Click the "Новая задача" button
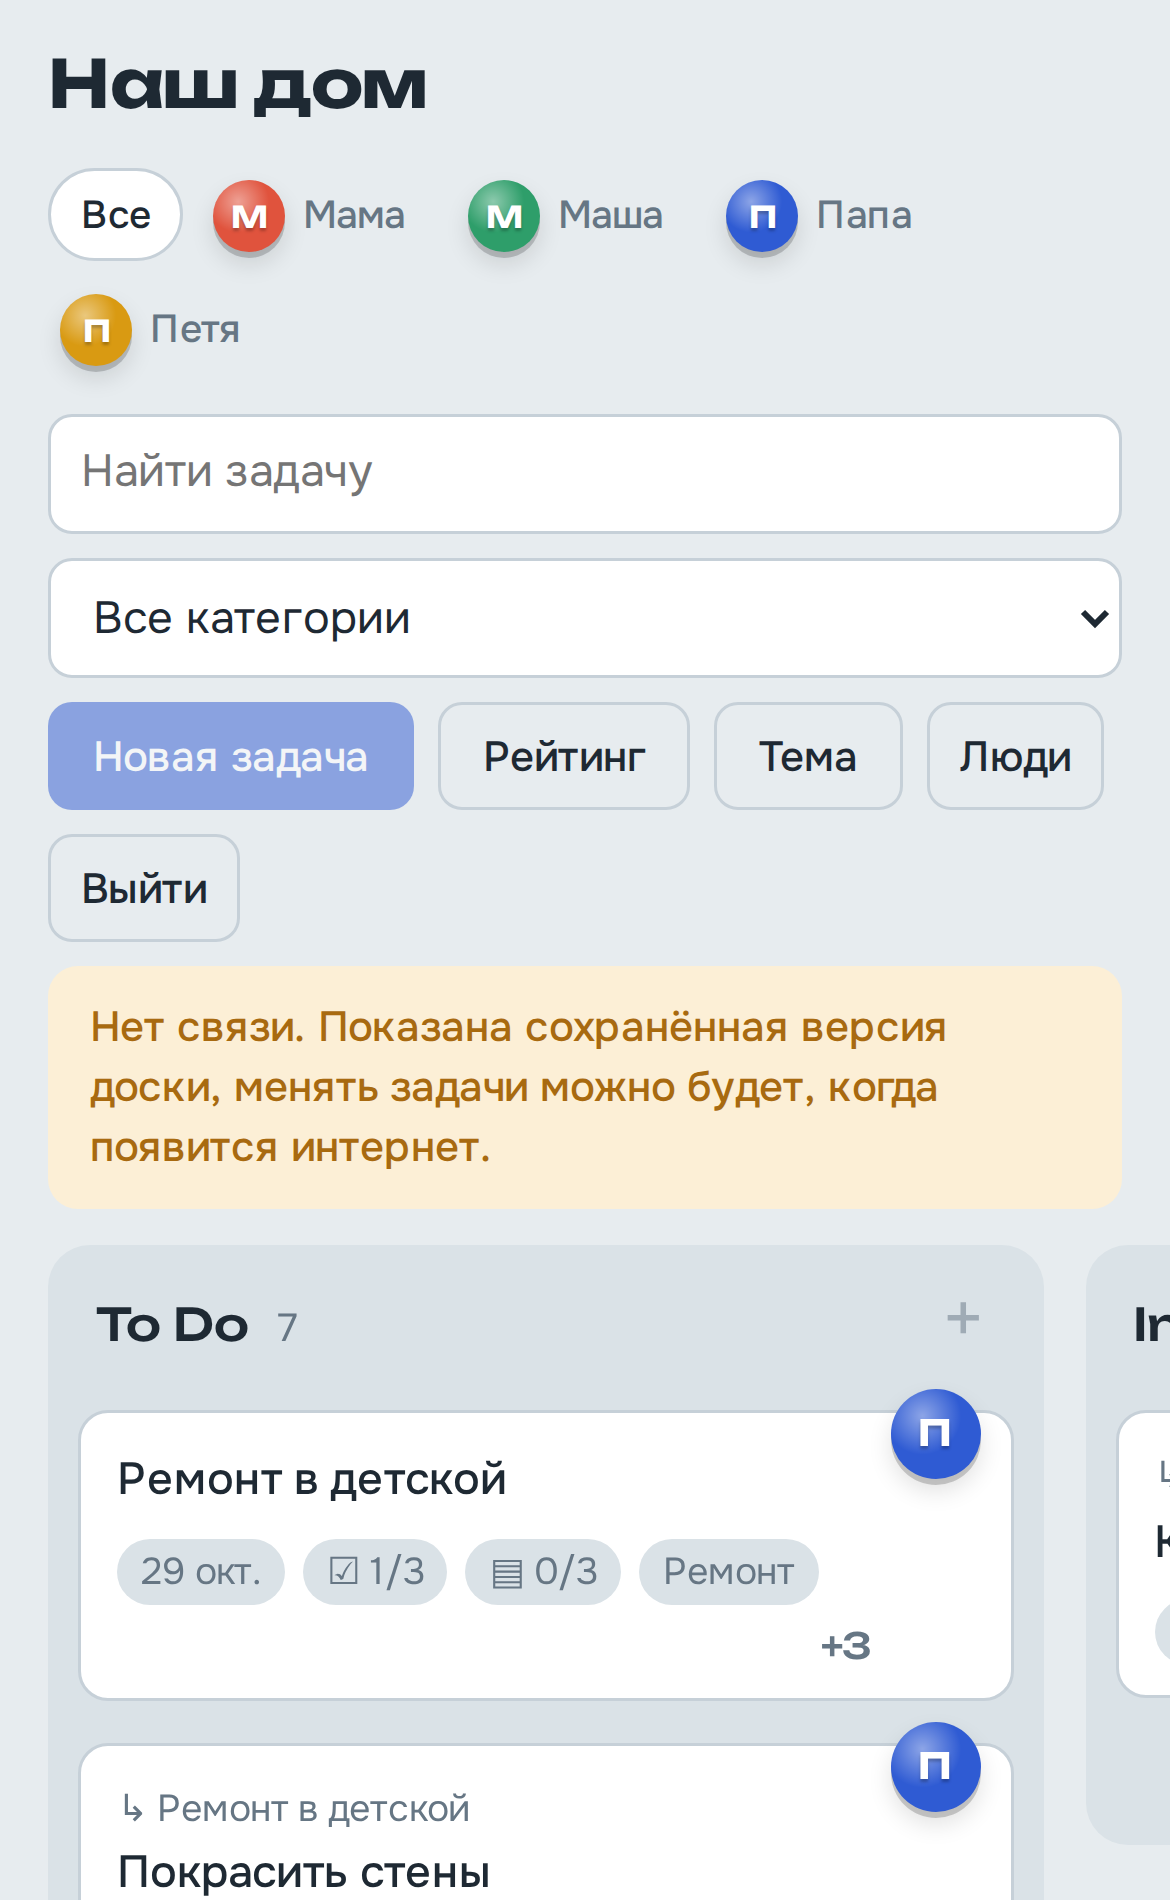 (231, 756)
